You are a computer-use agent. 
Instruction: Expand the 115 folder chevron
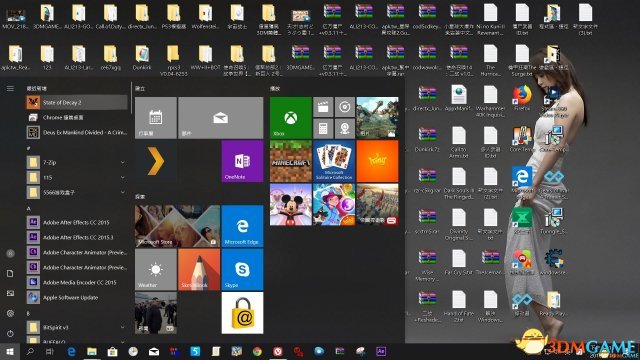pyautogui.click(x=122, y=178)
